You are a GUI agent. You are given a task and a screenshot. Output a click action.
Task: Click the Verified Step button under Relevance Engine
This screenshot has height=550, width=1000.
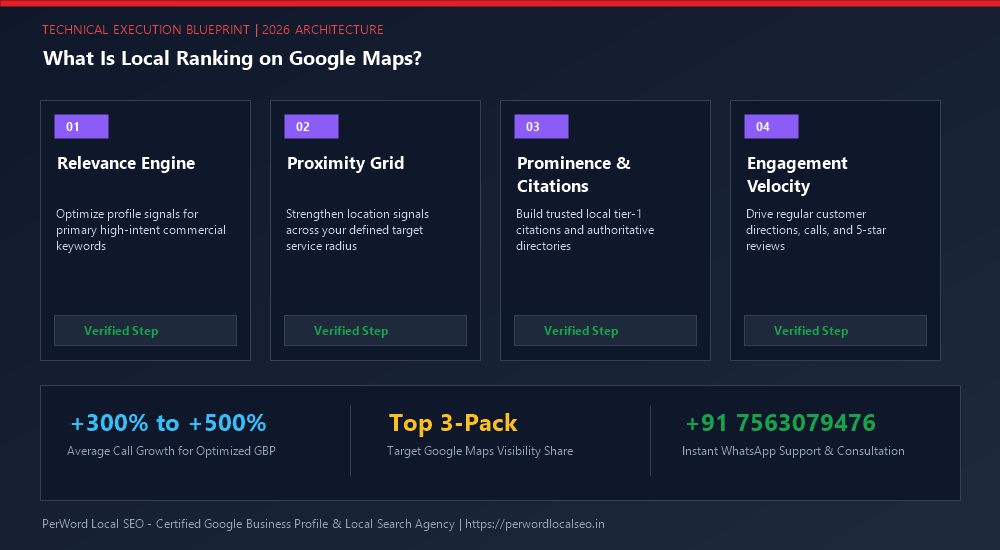click(x=145, y=331)
